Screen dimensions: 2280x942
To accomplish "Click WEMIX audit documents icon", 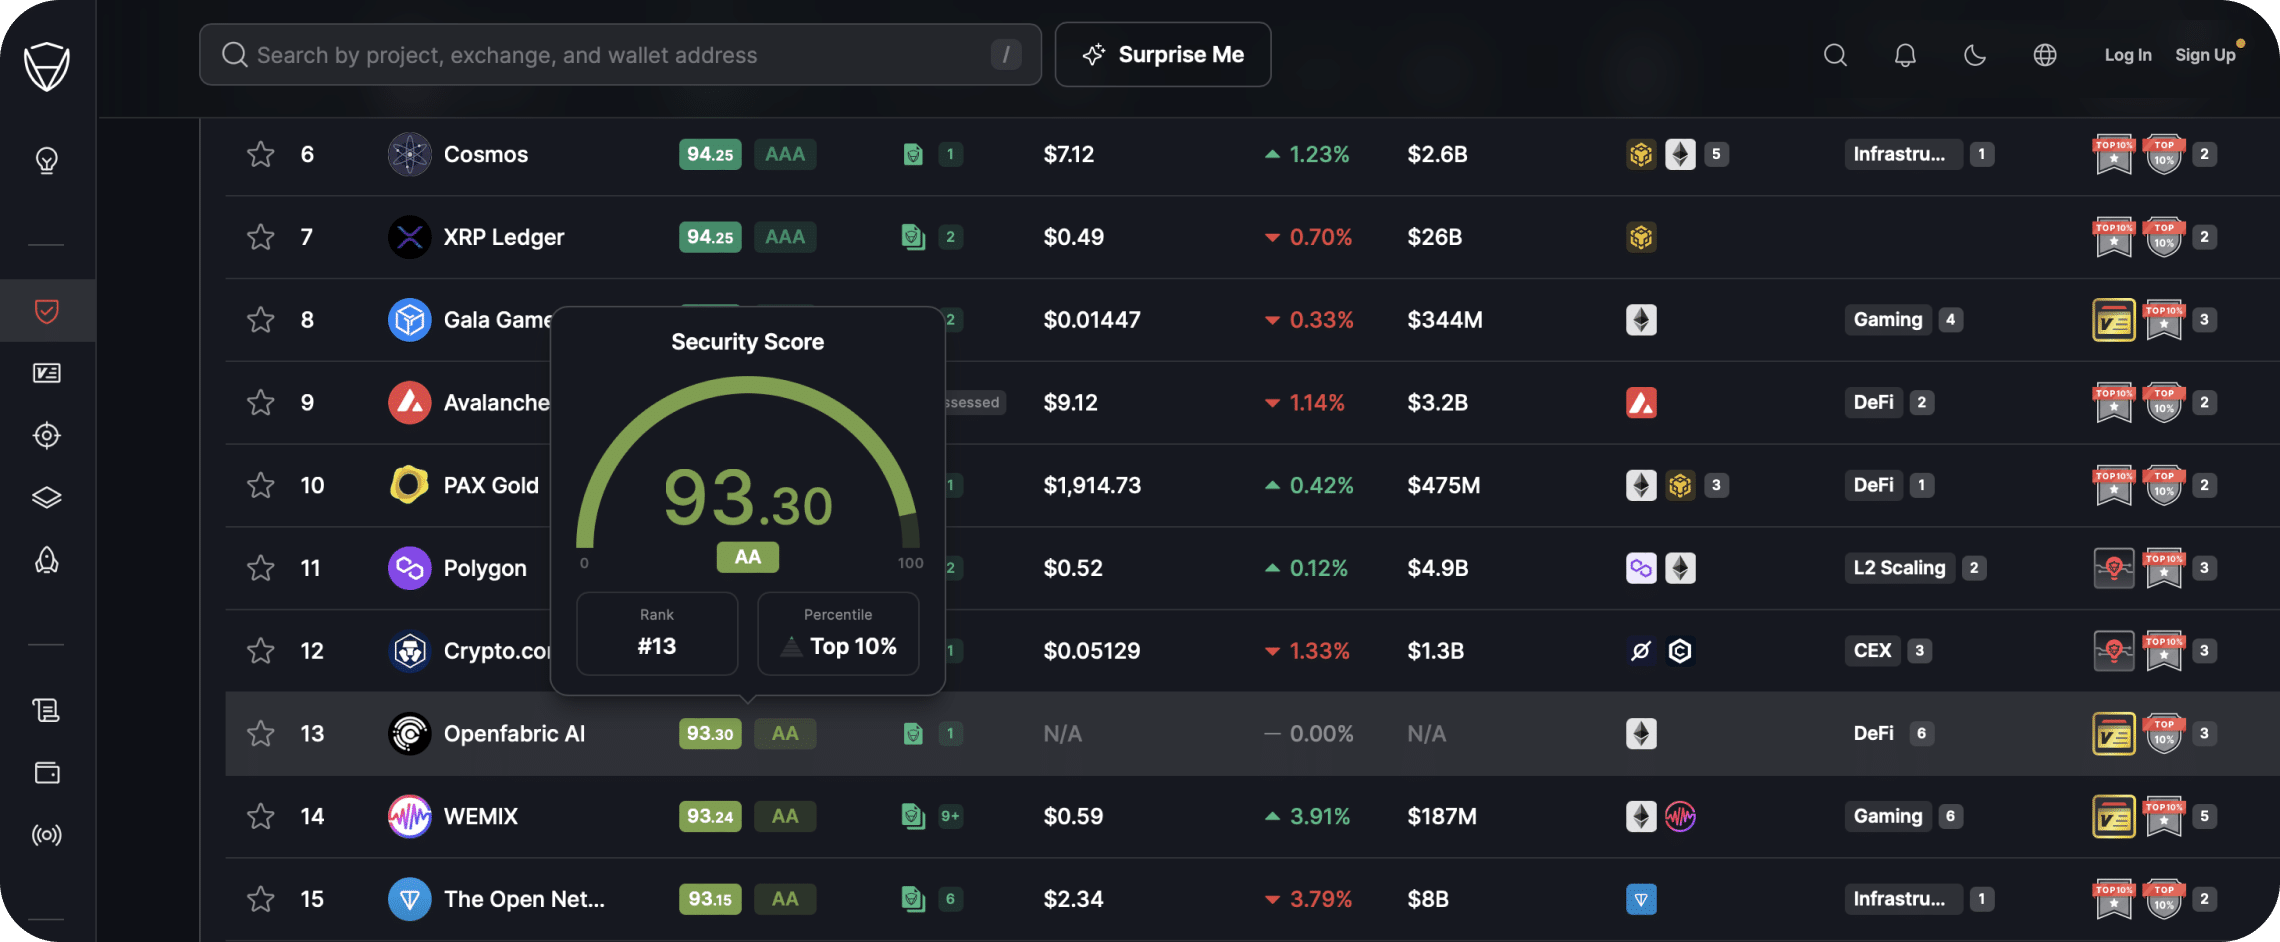I will click(913, 816).
